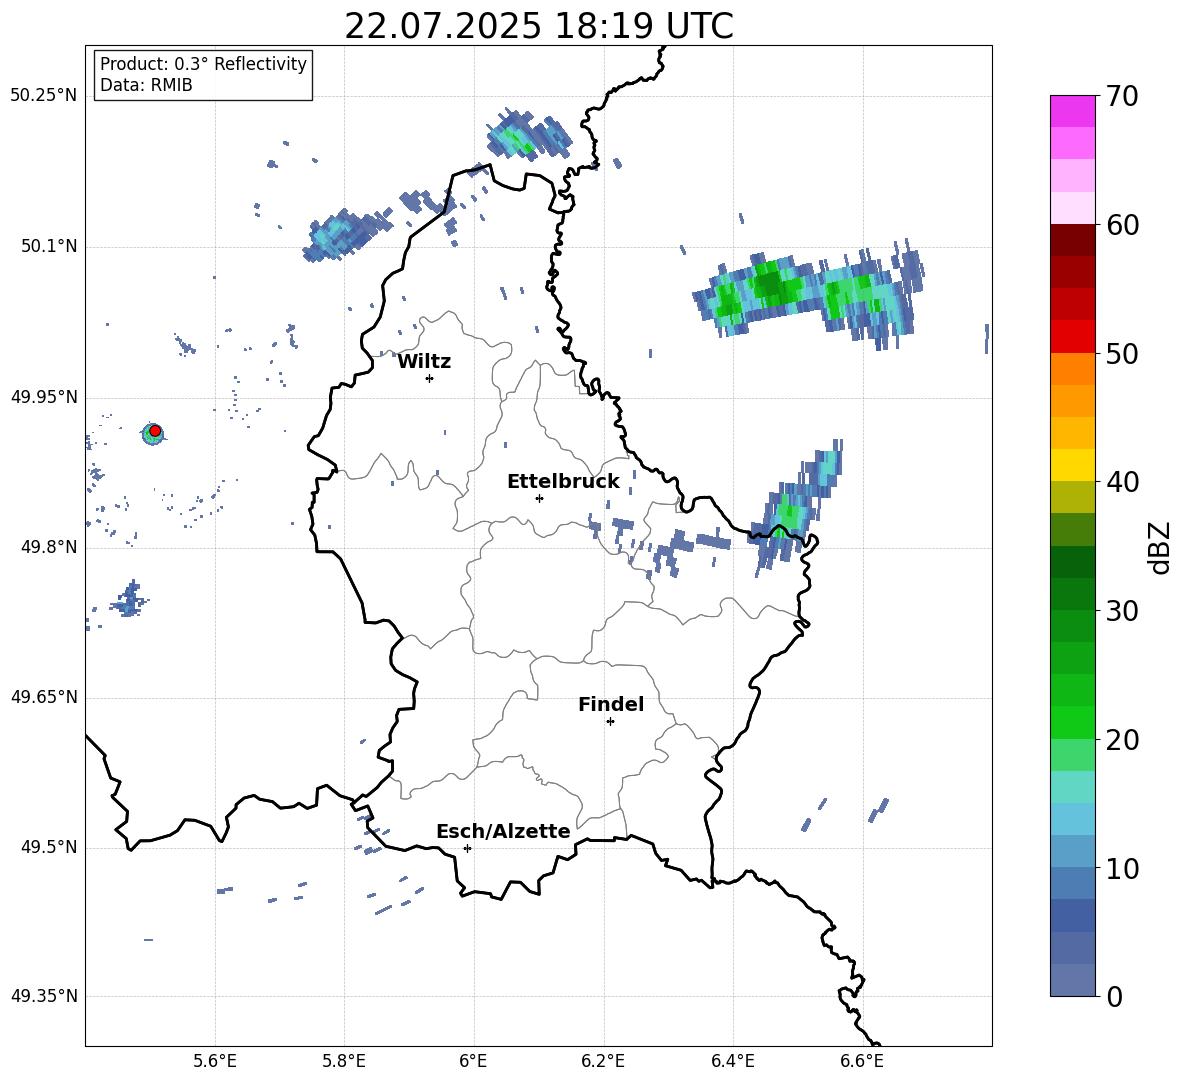1184x1081 pixels.
Task: Click the 49.65°N latitude label
Action: pos(44,697)
